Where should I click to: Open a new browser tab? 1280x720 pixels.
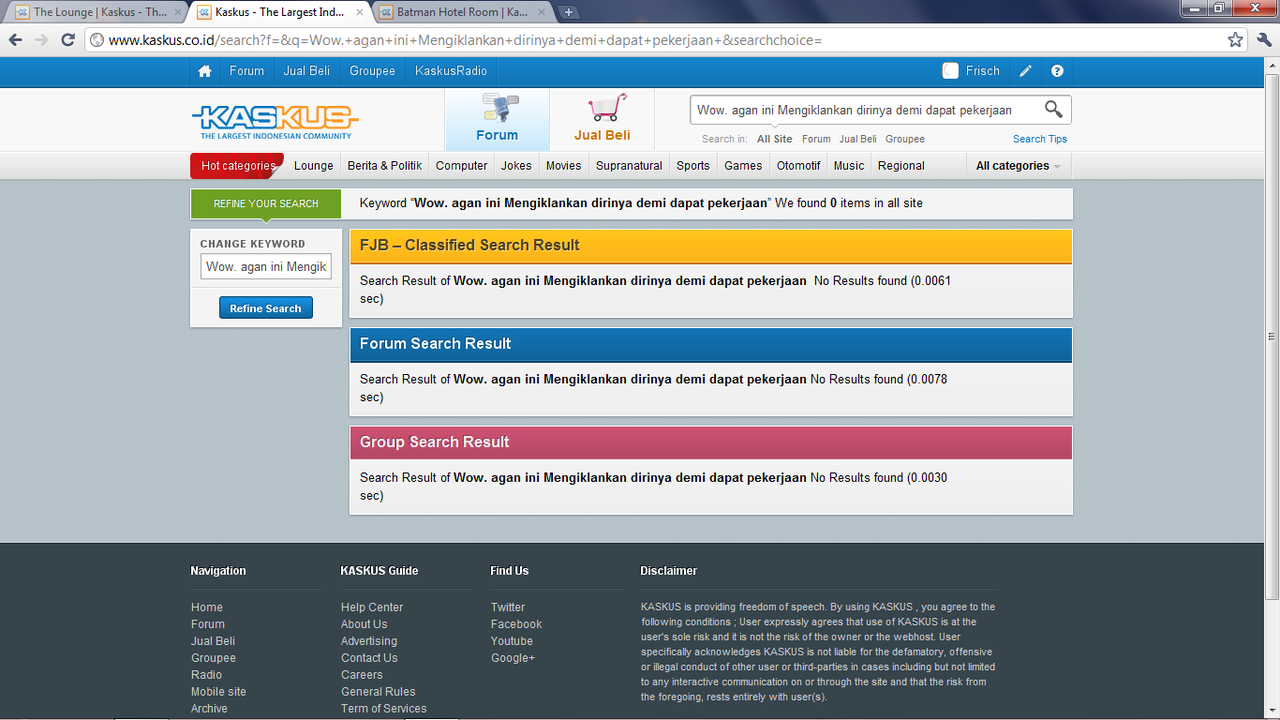coord(568,12)
